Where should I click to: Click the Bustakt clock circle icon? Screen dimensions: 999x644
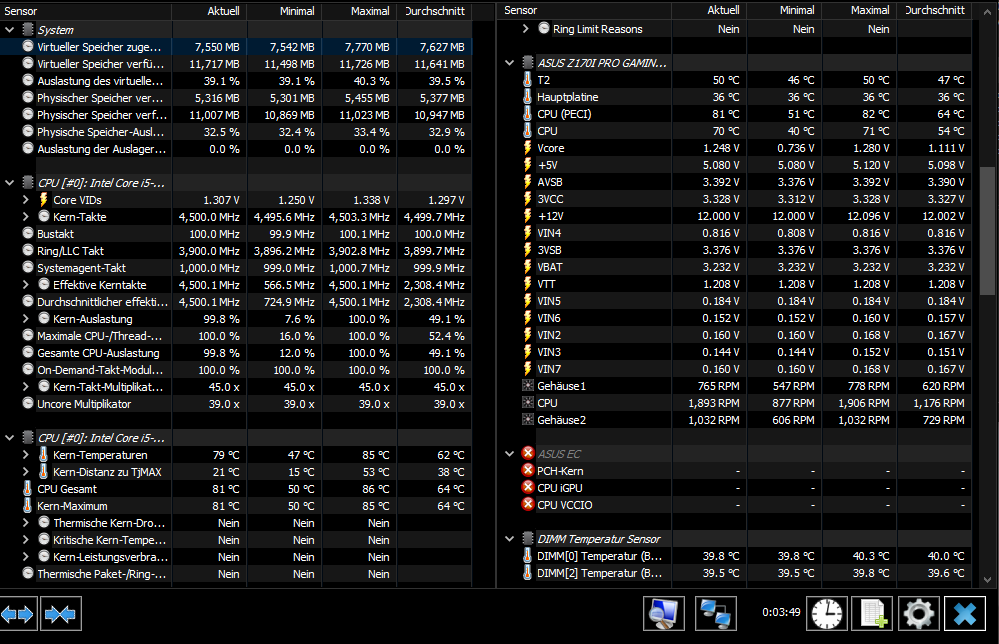[x=28, y=233]
